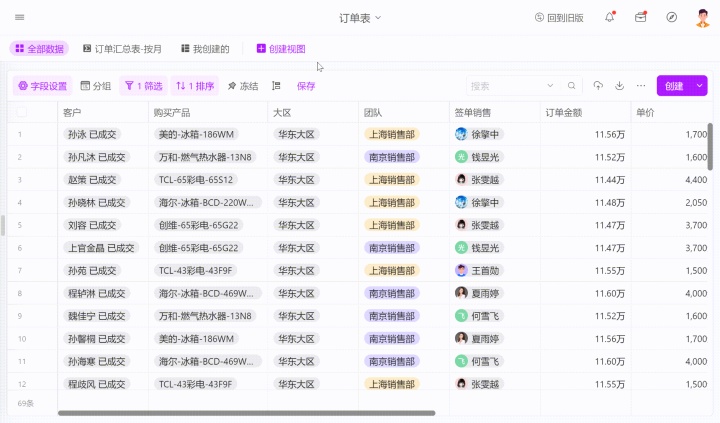Expand the 订单表 title dropdown

pos(378,18)
